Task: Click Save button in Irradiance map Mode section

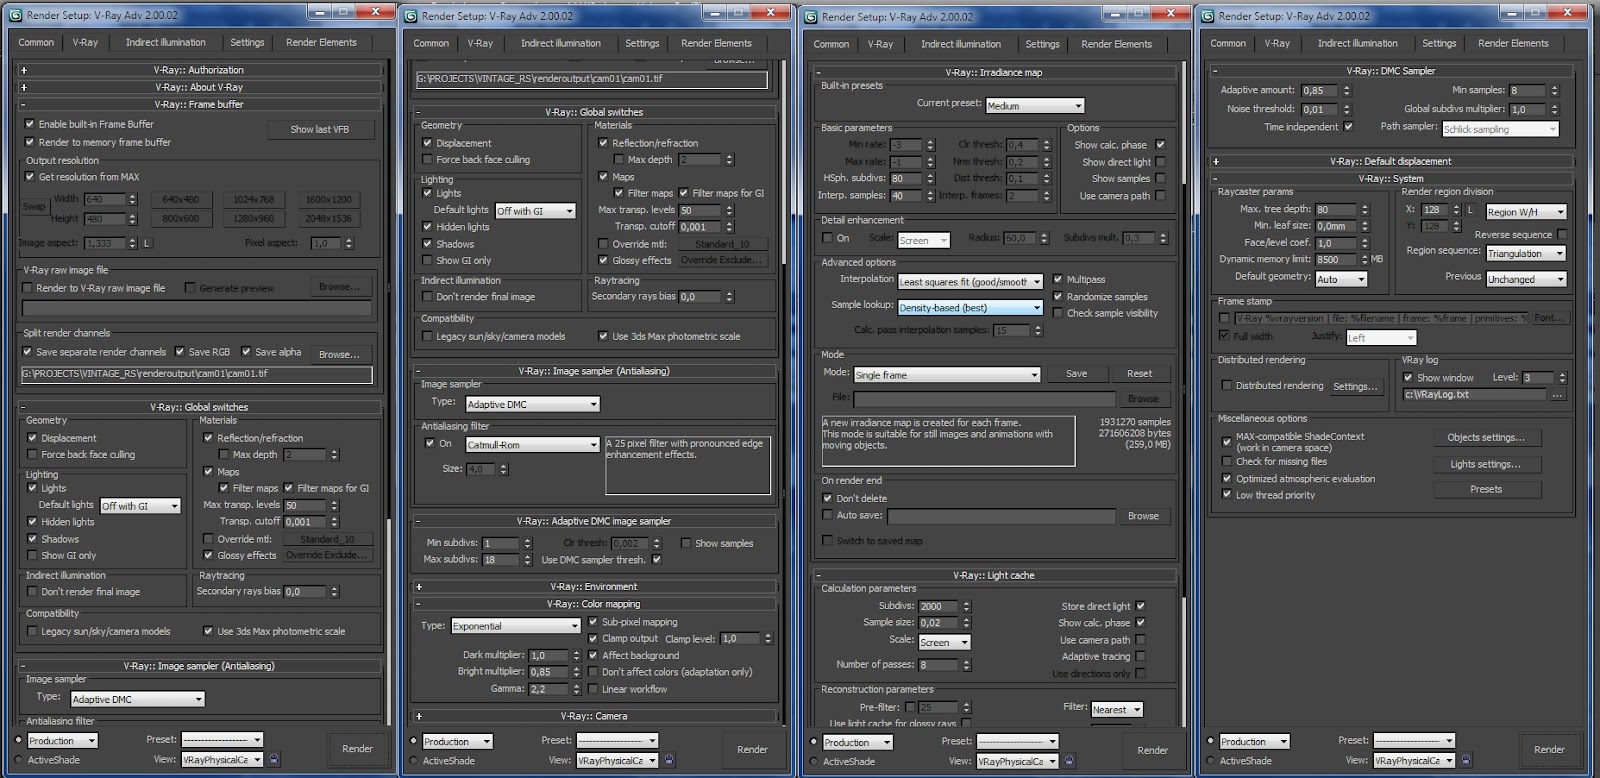Action: tap(1076, 373)
